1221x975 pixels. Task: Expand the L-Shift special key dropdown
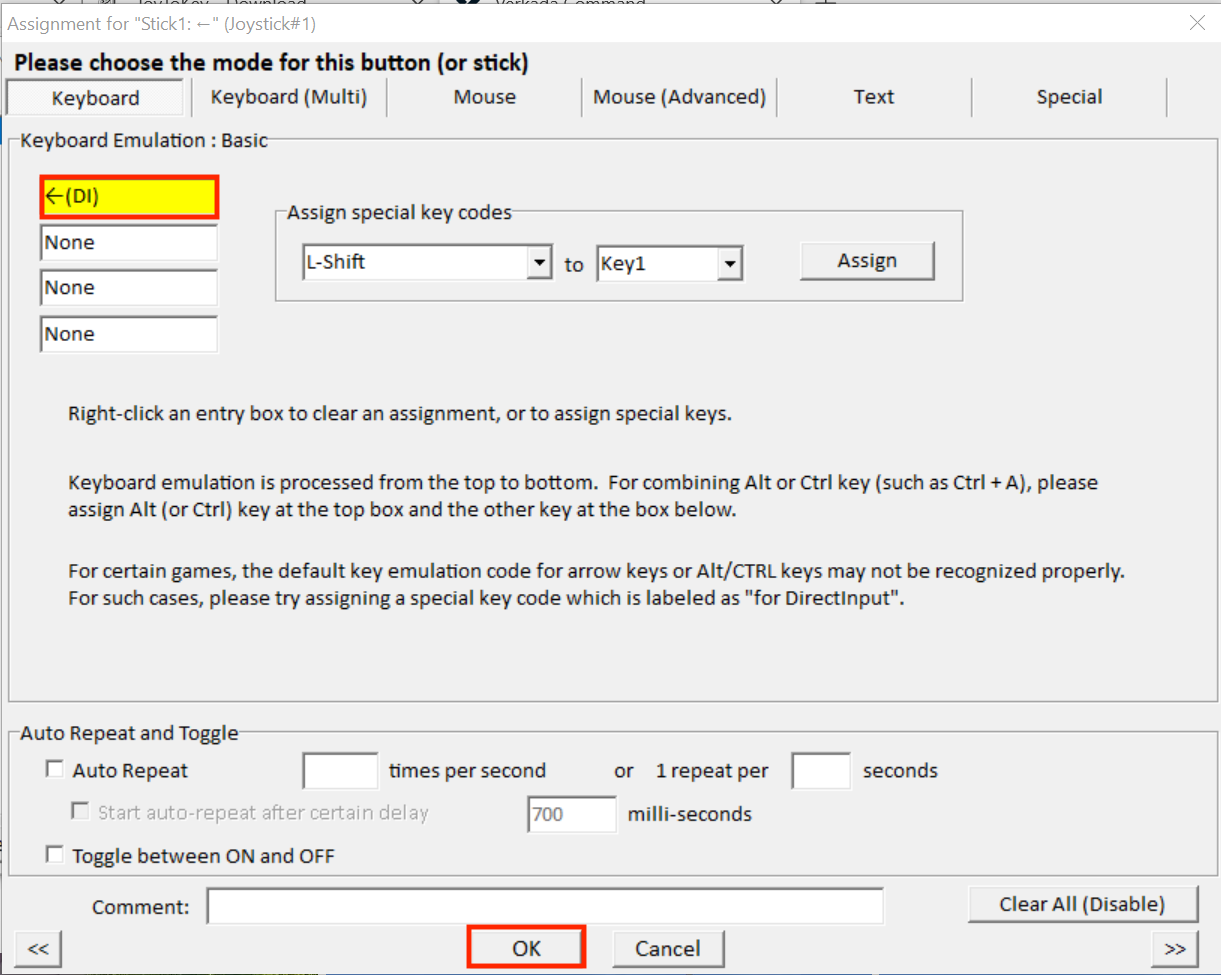click(x=540, y=264)
